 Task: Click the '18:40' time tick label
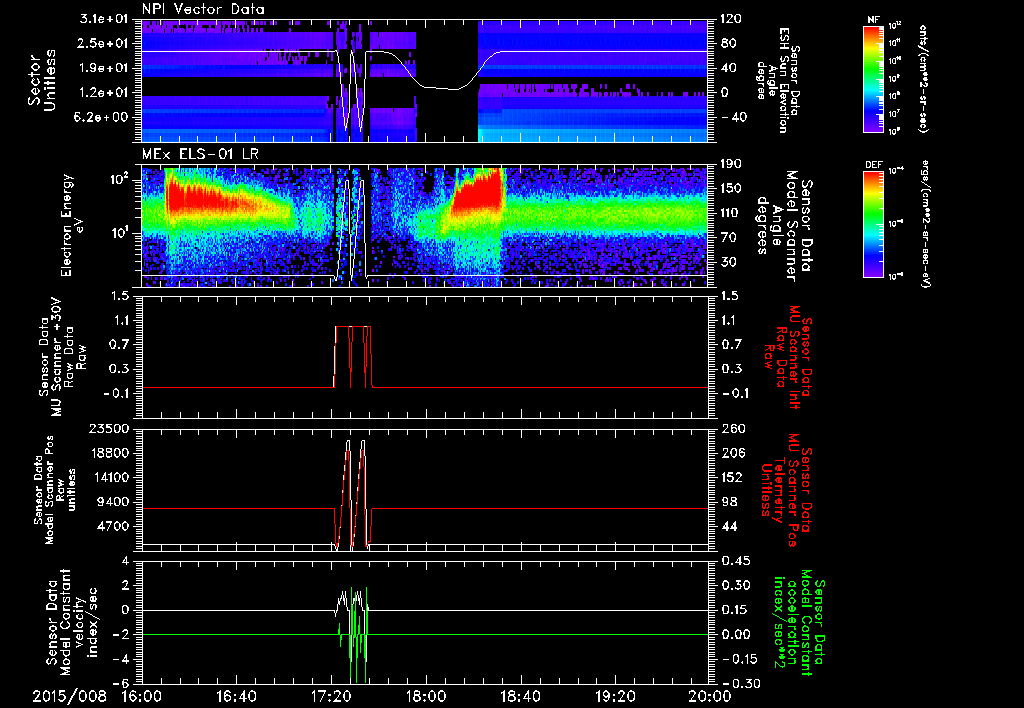[x=520, y=696]
